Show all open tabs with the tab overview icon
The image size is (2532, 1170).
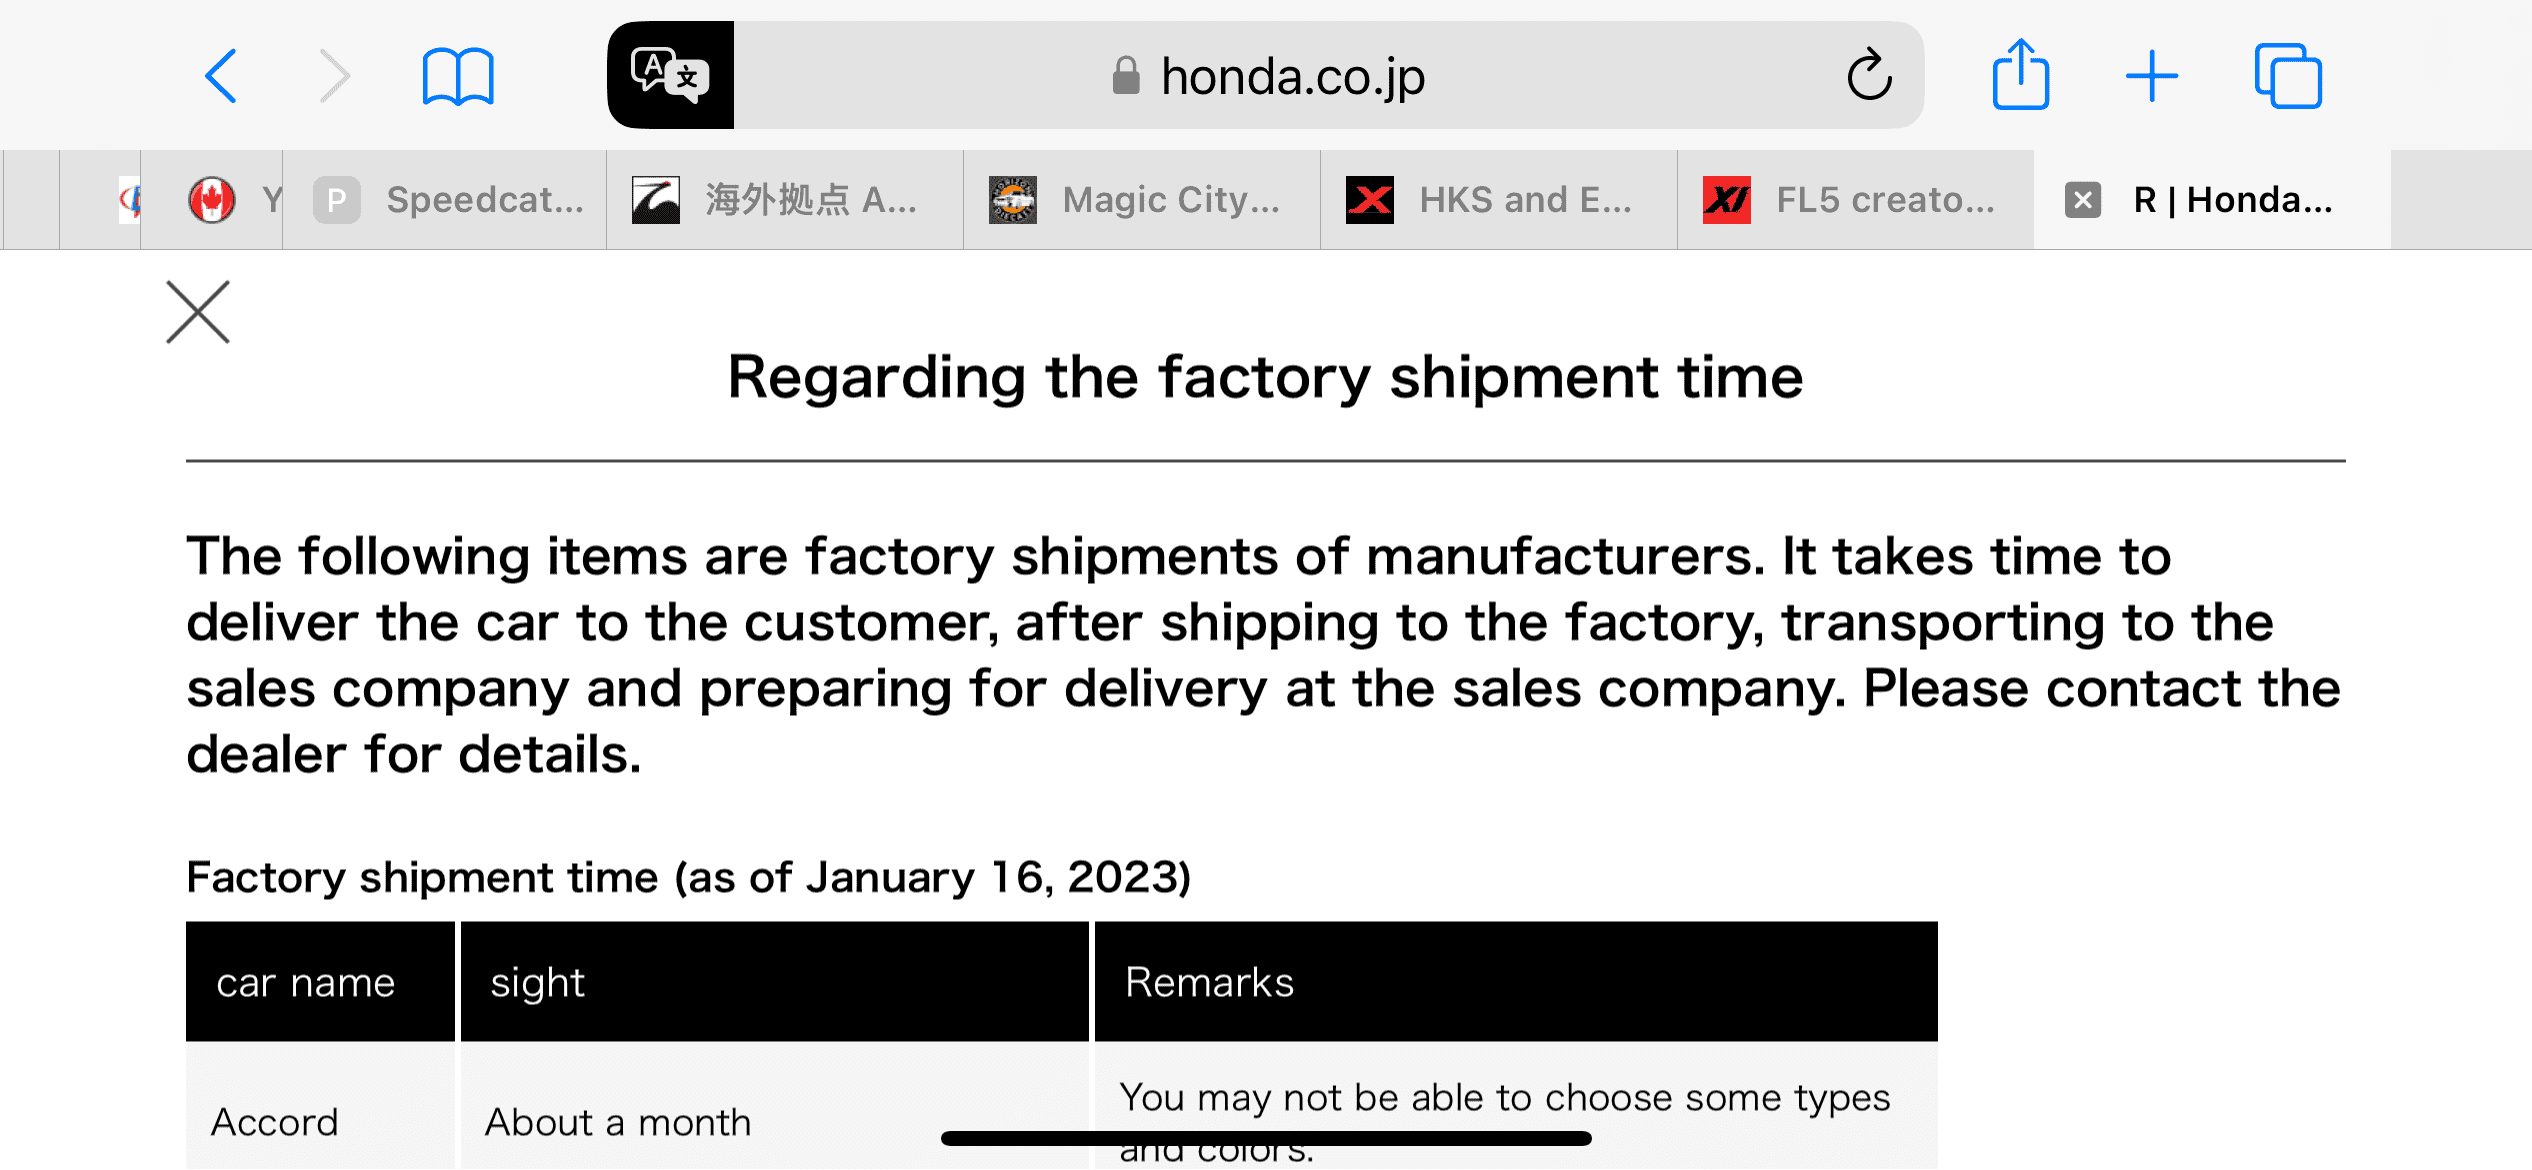point(2288,75)
